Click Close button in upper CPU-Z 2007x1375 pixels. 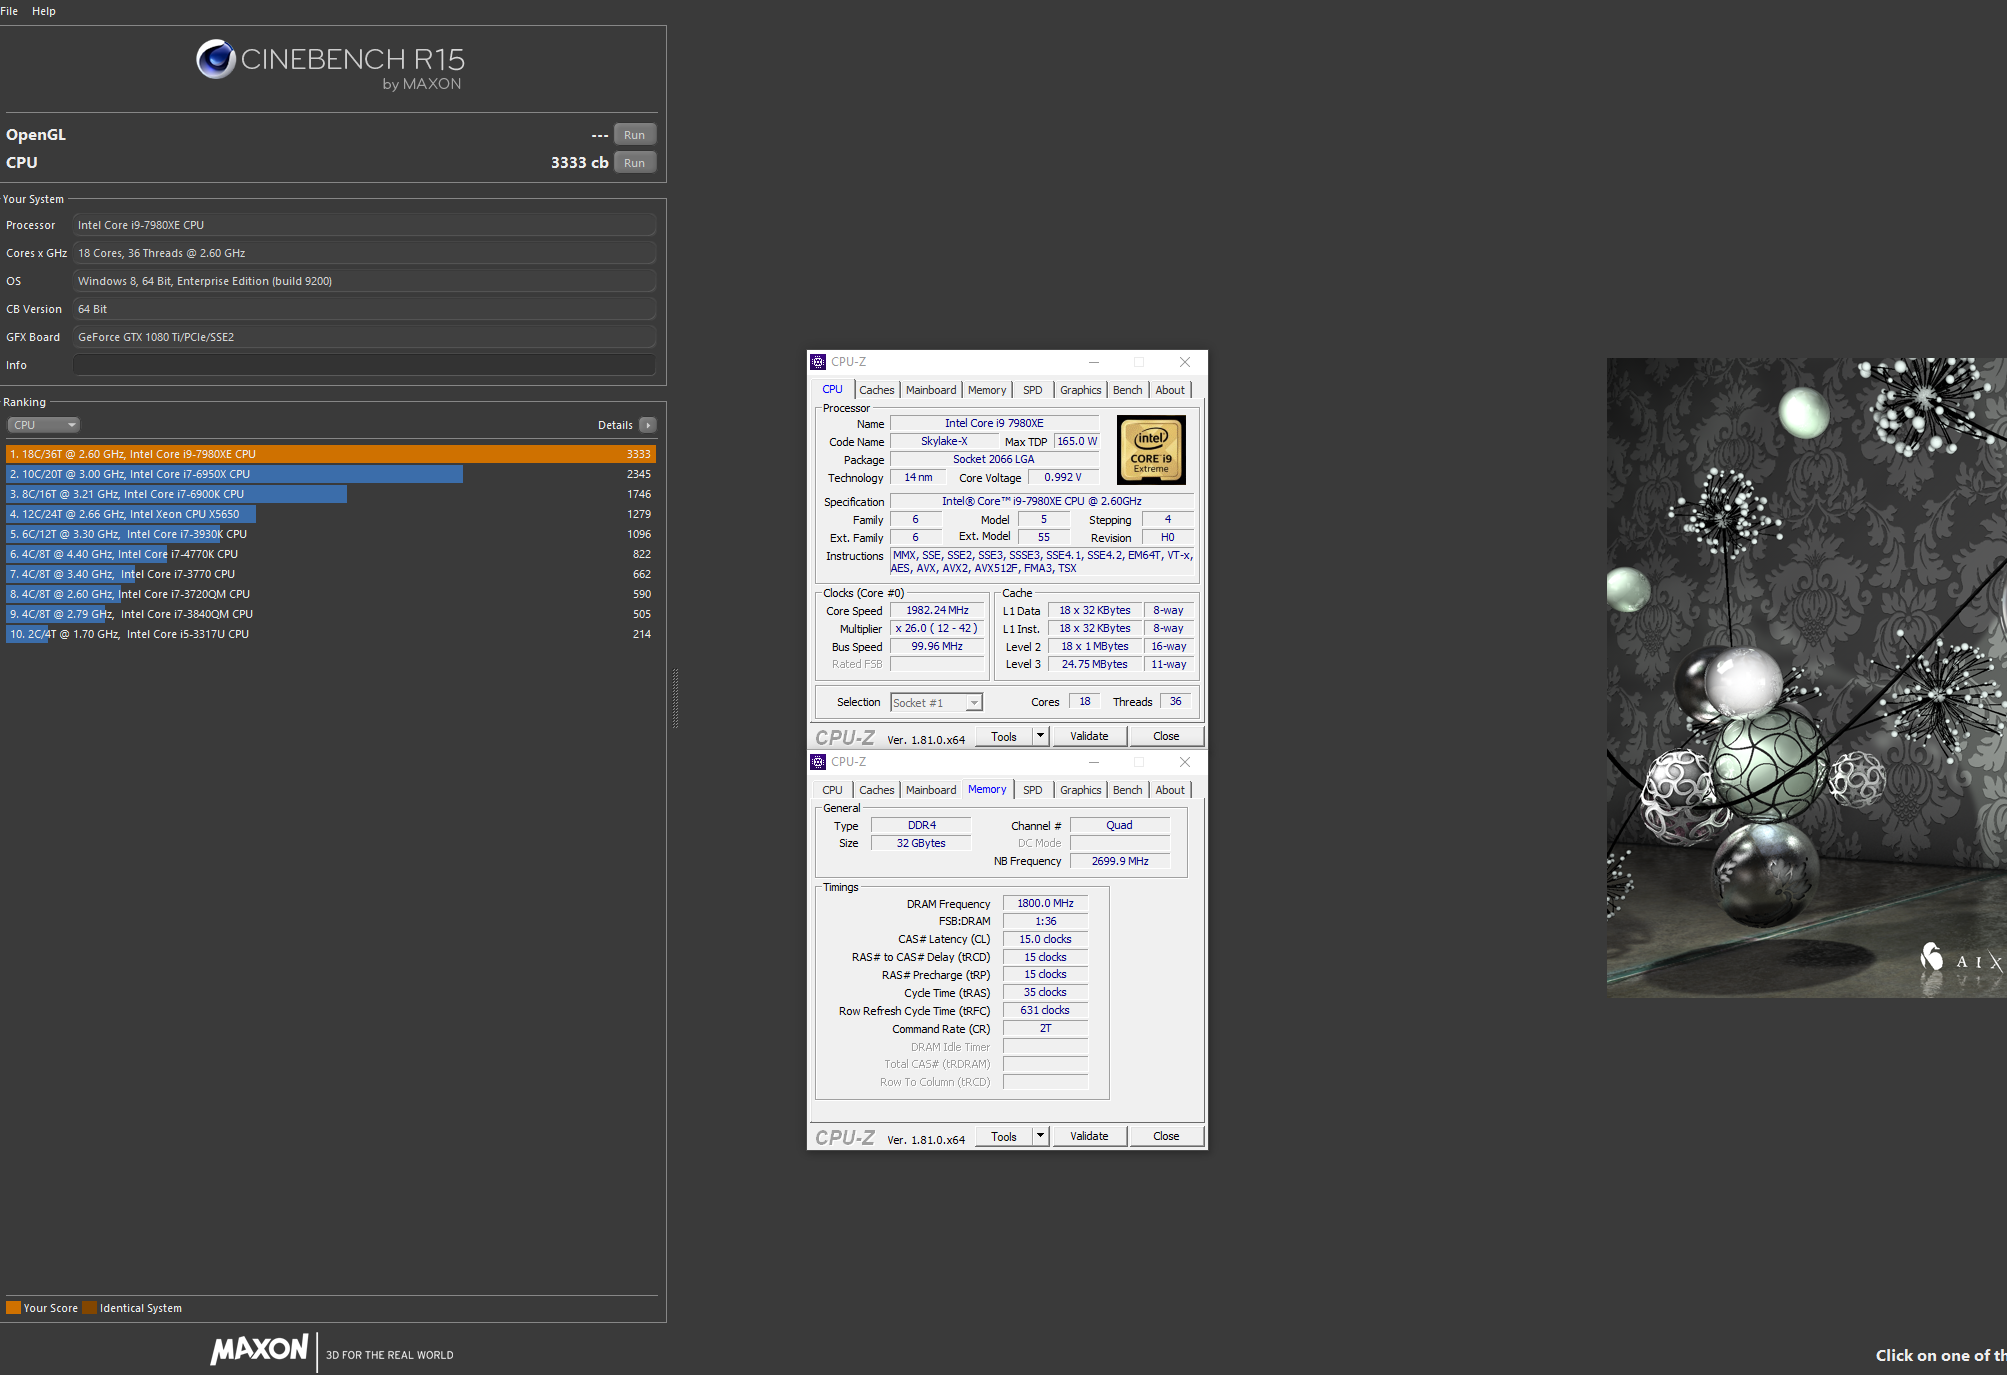coord(1166,737)
